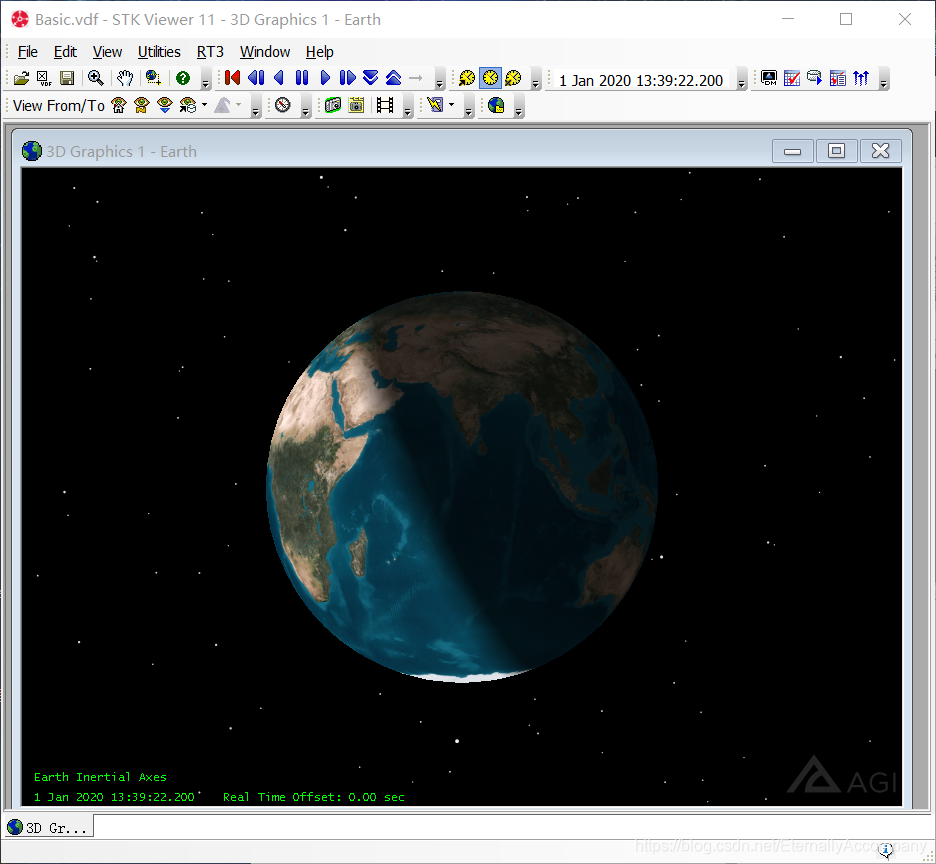Click the current animation time field
The width and height of the screenshot is (936, 864).
coord(641,81)
